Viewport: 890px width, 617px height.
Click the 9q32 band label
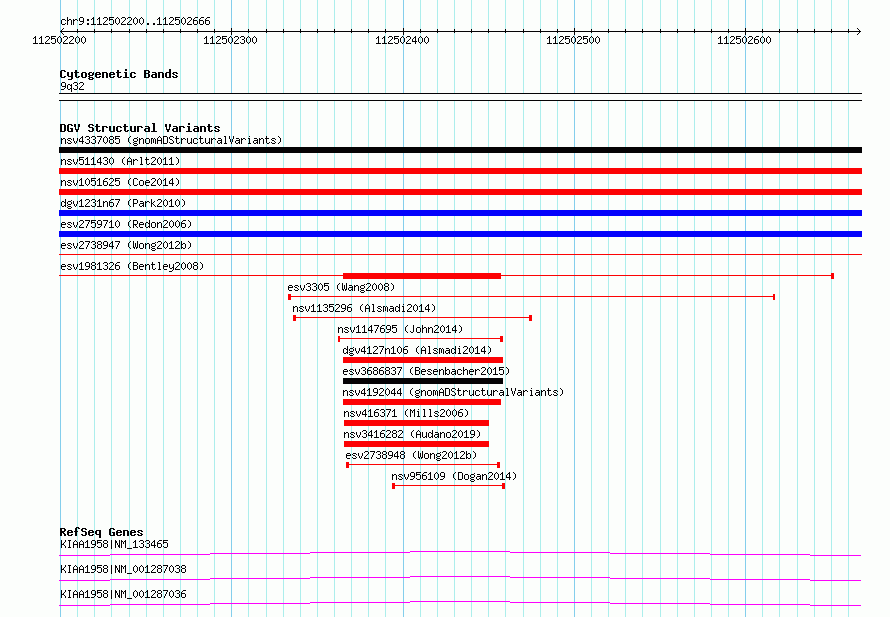click(x=72, y=86)
